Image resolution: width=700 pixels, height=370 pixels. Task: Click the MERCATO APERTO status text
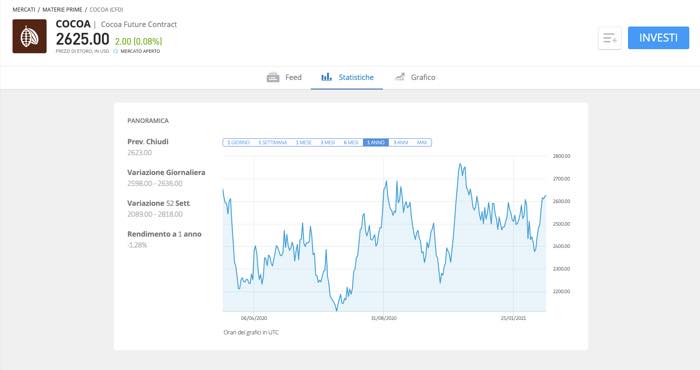(x=140, y=51)
